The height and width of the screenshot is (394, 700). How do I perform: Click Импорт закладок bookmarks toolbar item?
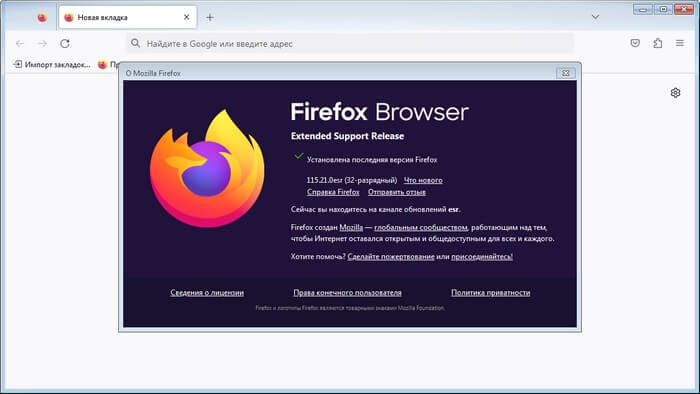coord(52,65)
